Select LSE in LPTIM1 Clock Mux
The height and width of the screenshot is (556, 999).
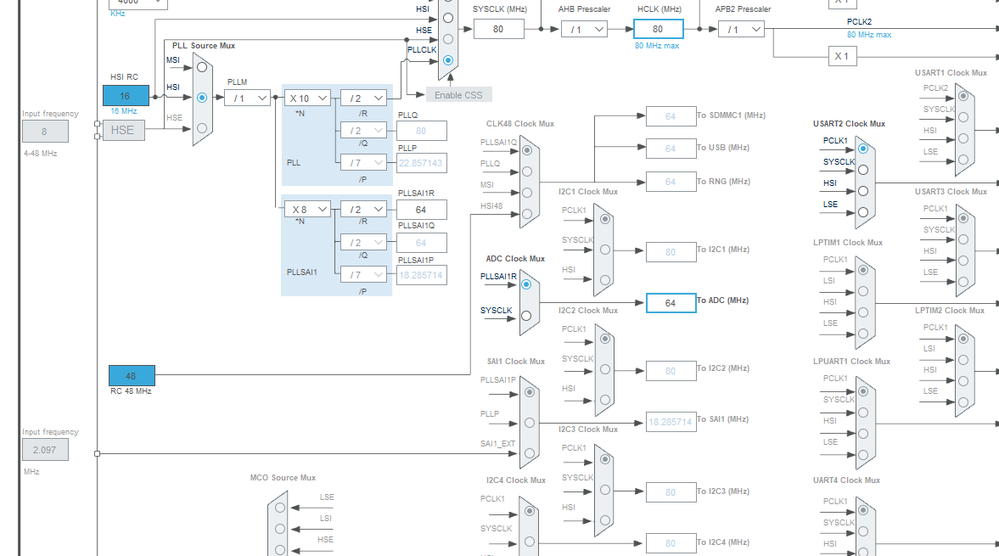point(863,333)
